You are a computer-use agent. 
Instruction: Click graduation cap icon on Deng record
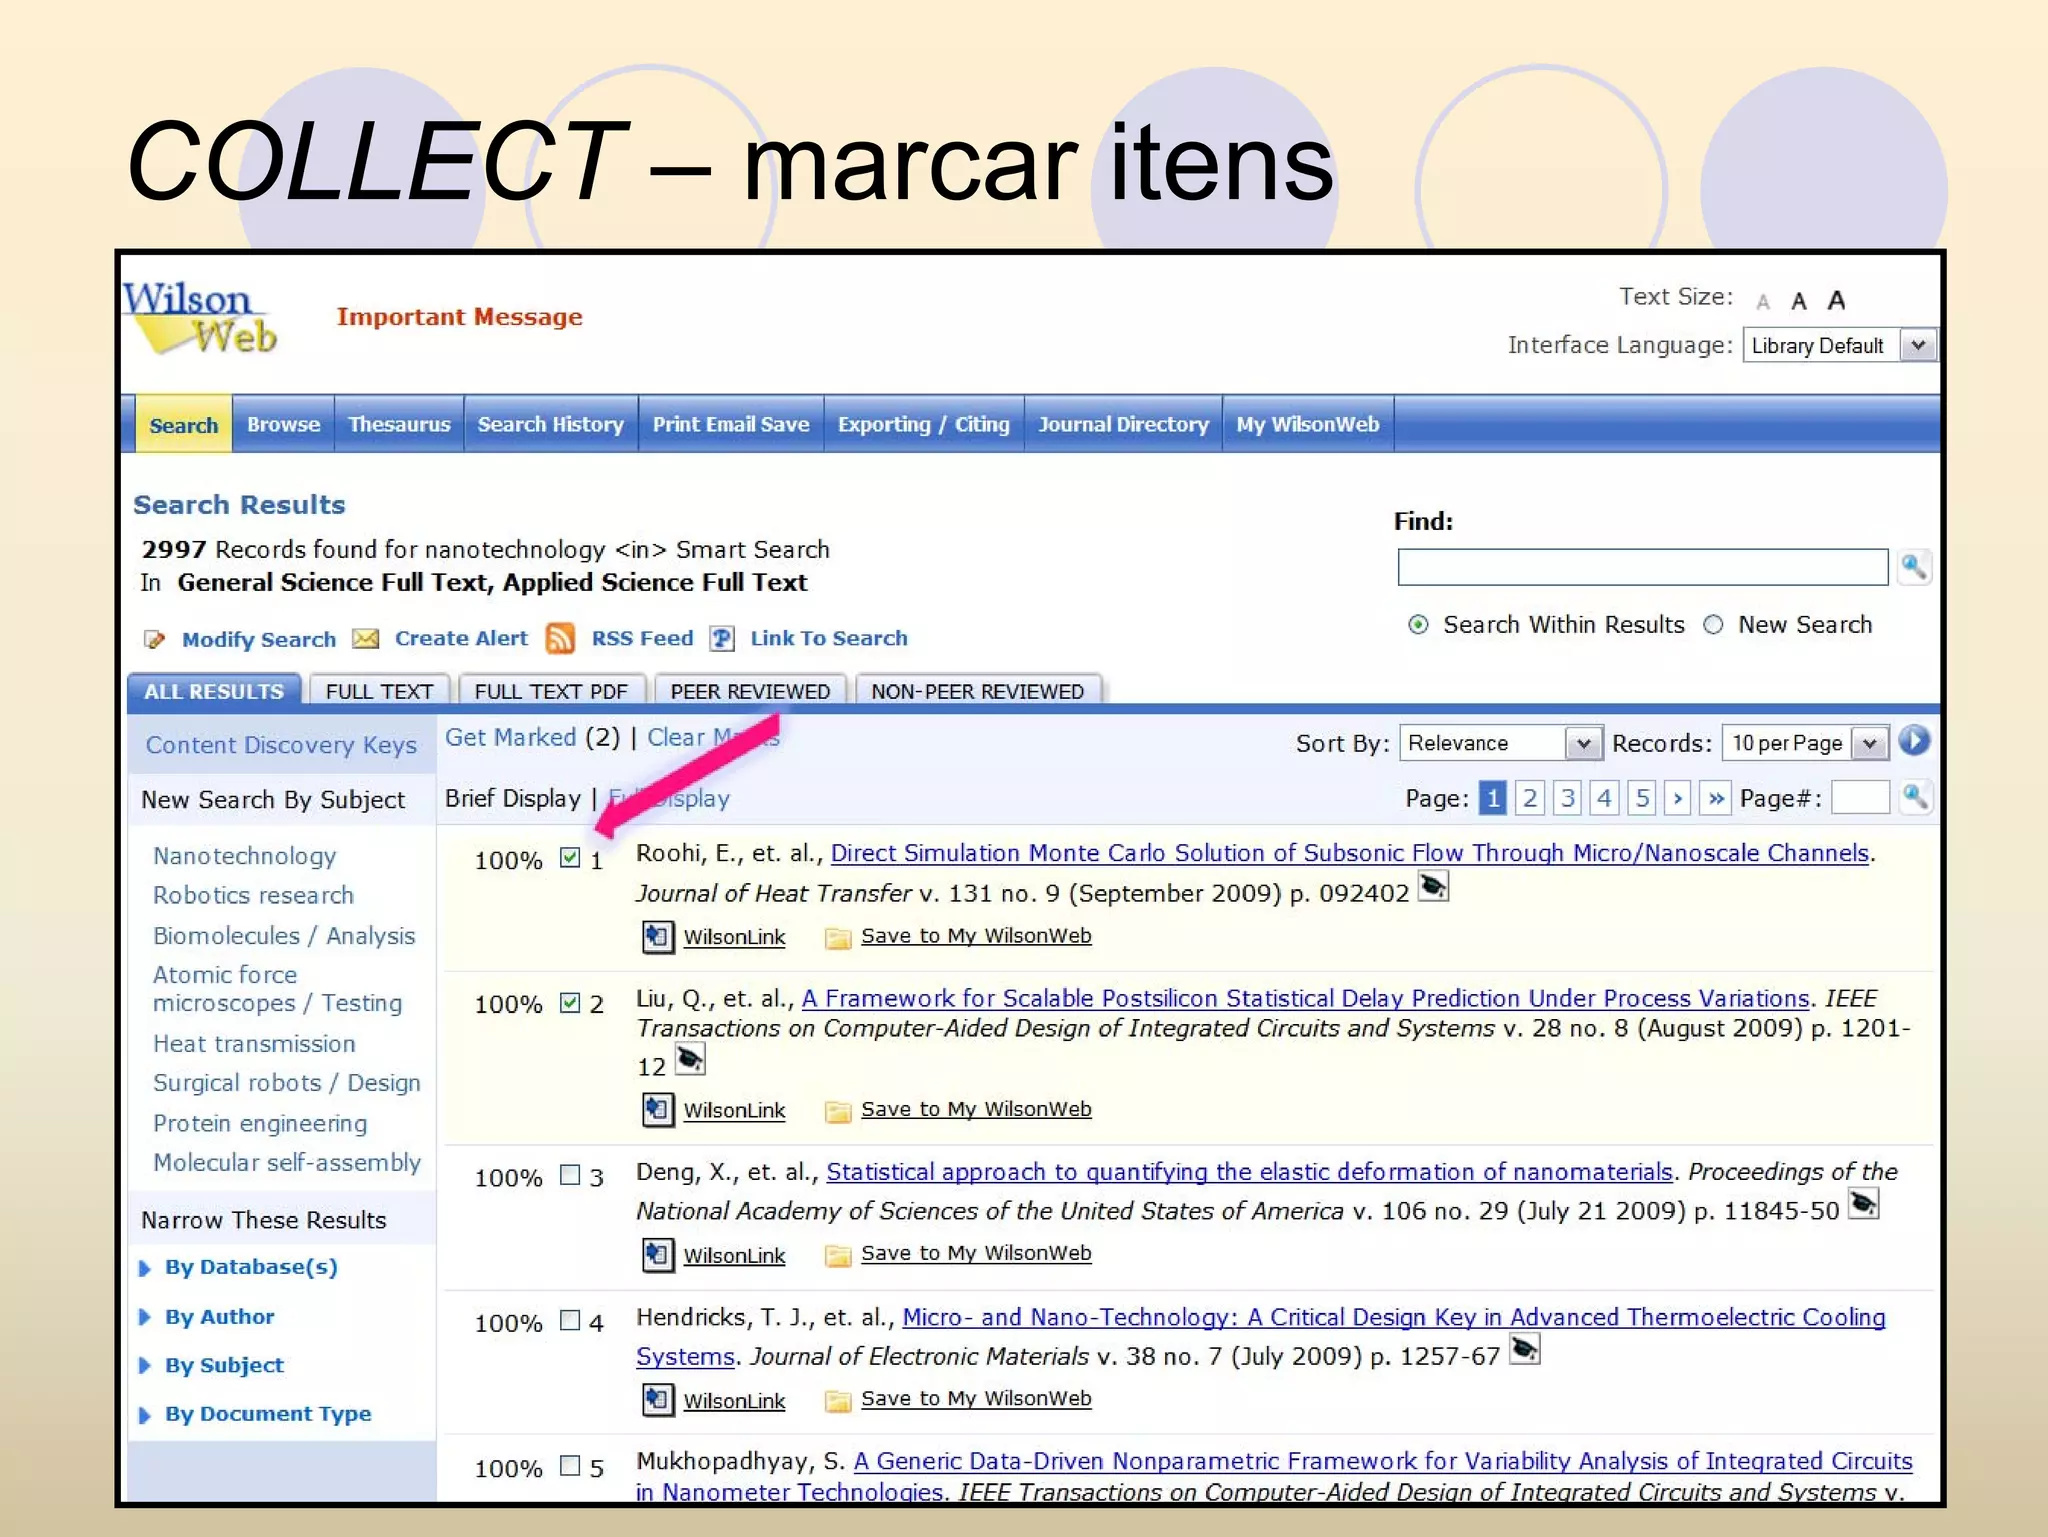coord(1864,1203)
